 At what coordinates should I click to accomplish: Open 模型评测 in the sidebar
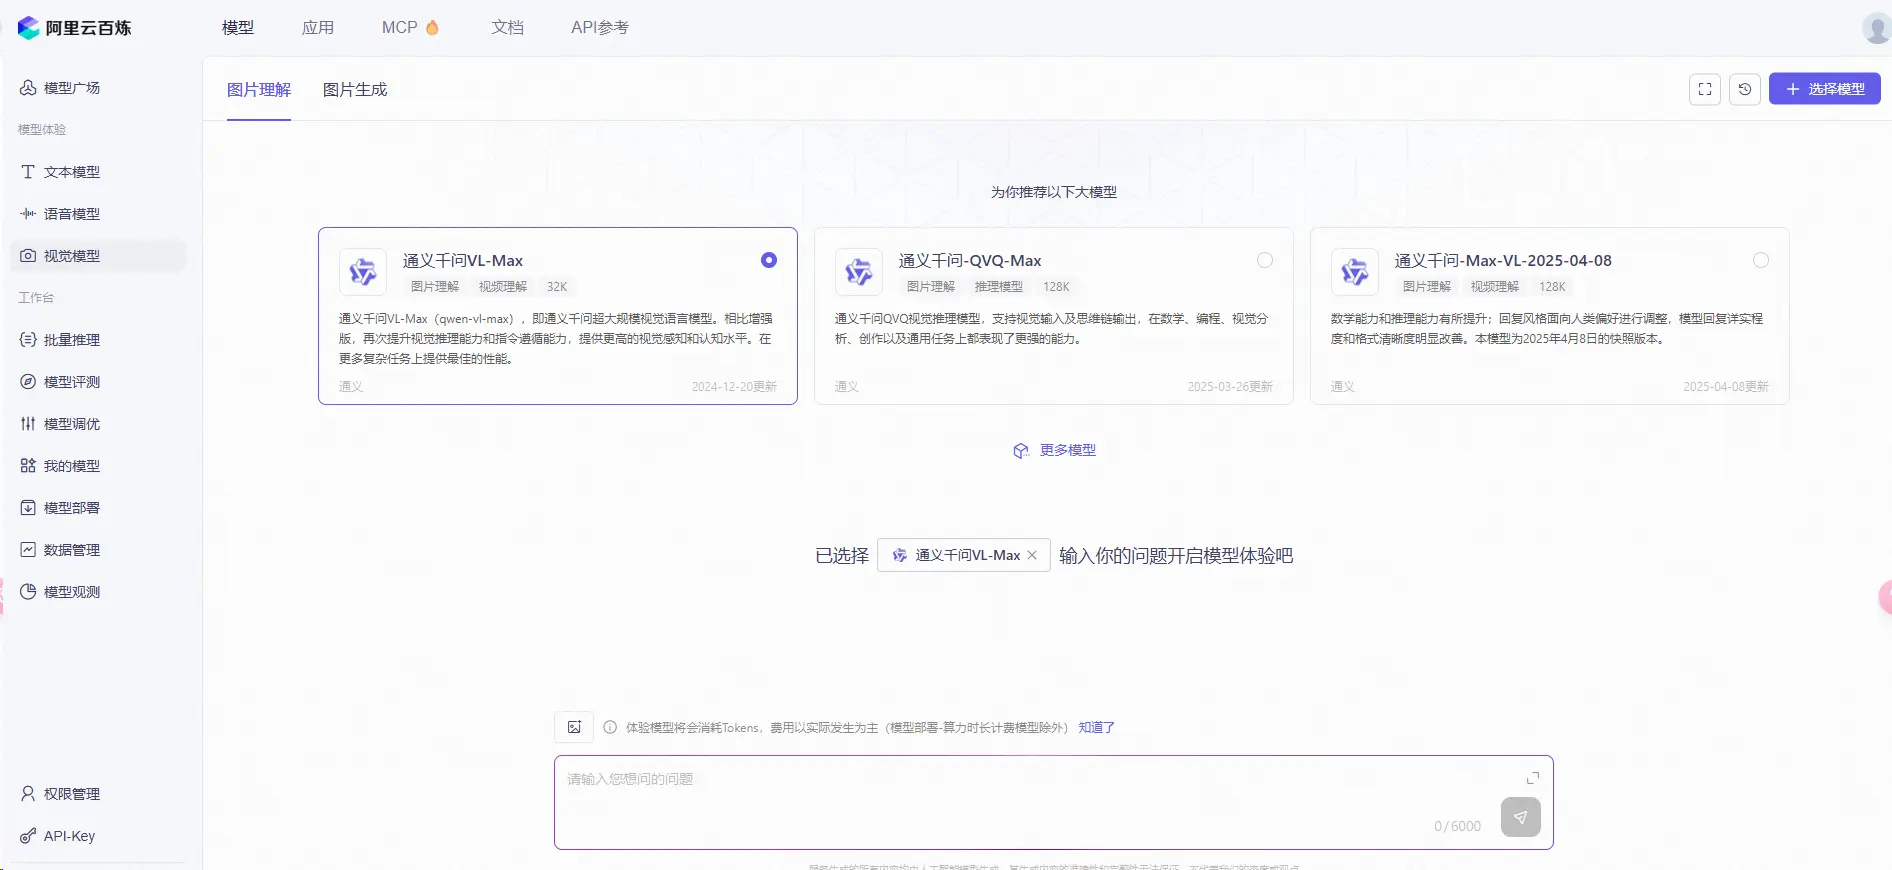[x=98, y=382]
